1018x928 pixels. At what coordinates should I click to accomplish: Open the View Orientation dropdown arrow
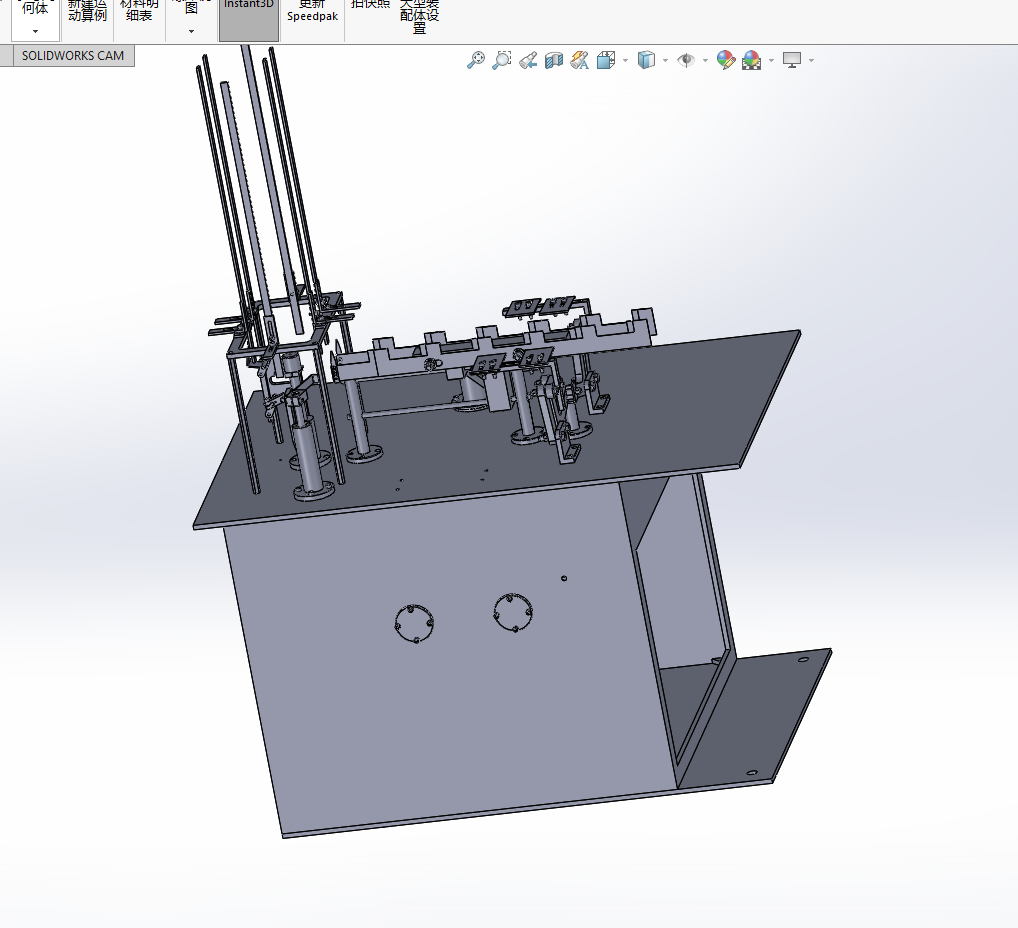pos(625,60)
